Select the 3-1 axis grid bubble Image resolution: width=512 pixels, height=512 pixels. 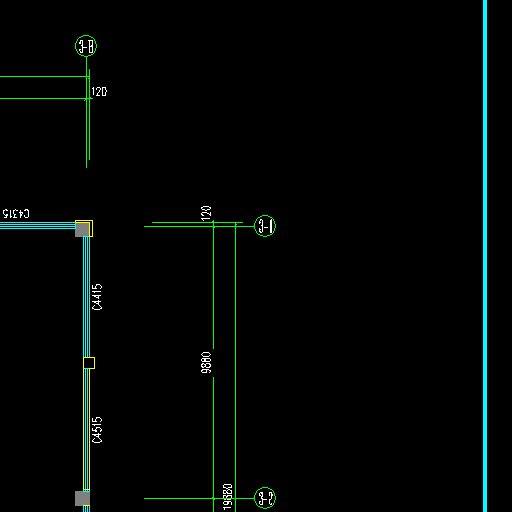pyautogui.click(x=265, y=226)
